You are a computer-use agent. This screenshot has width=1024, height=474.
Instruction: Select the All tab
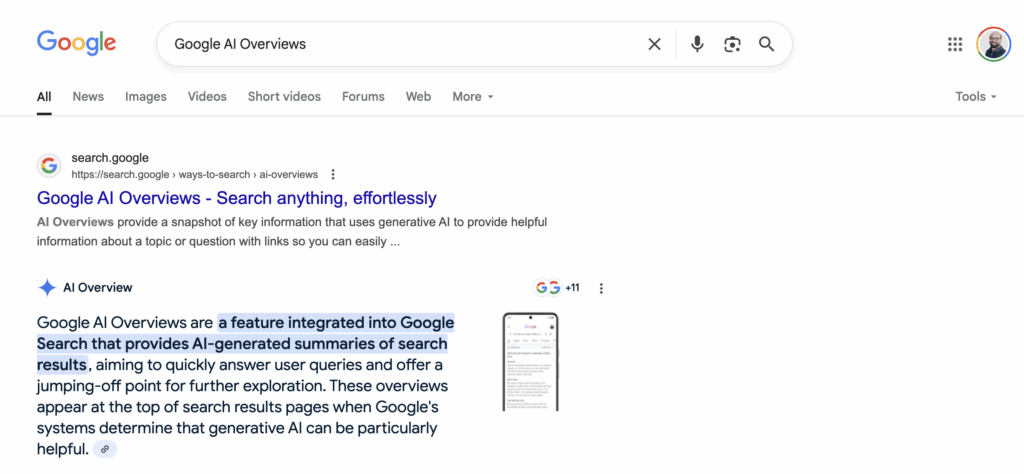click(x=44, y=97)
